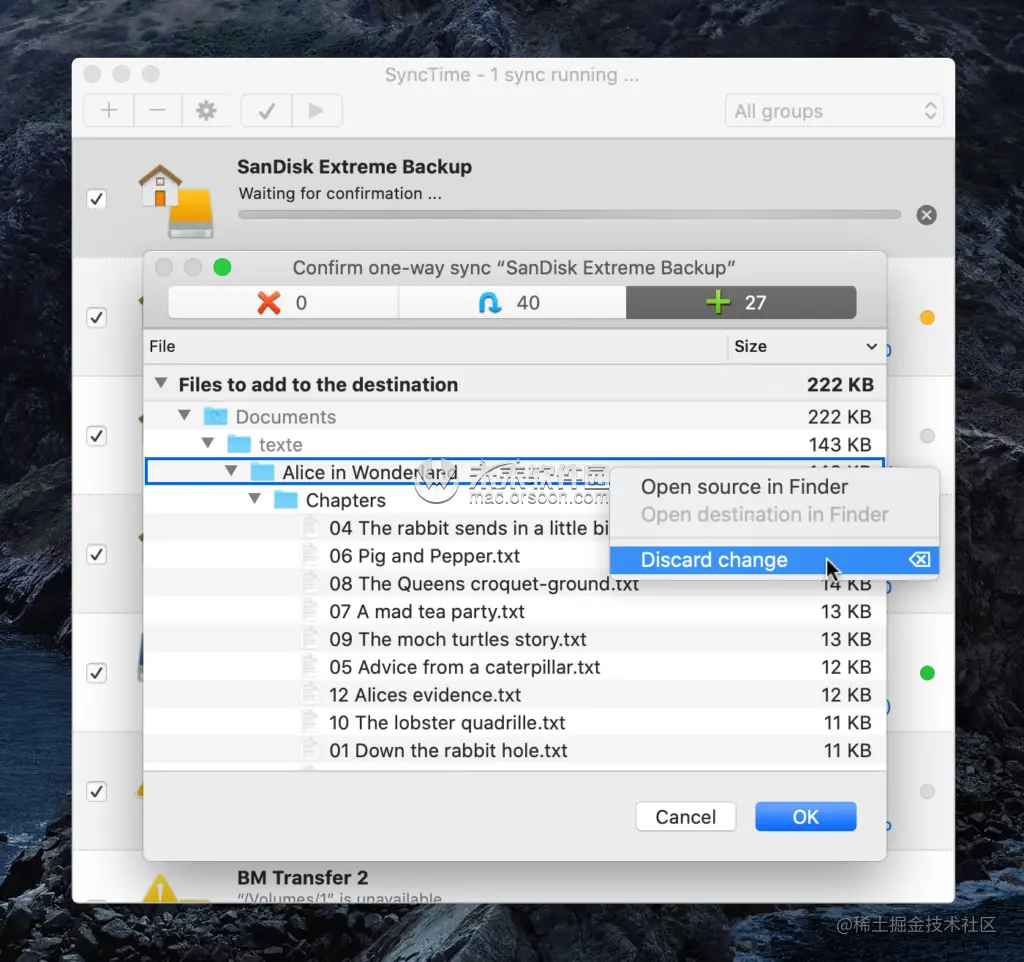Click the red X deletions icon

[x=268, y=302]
